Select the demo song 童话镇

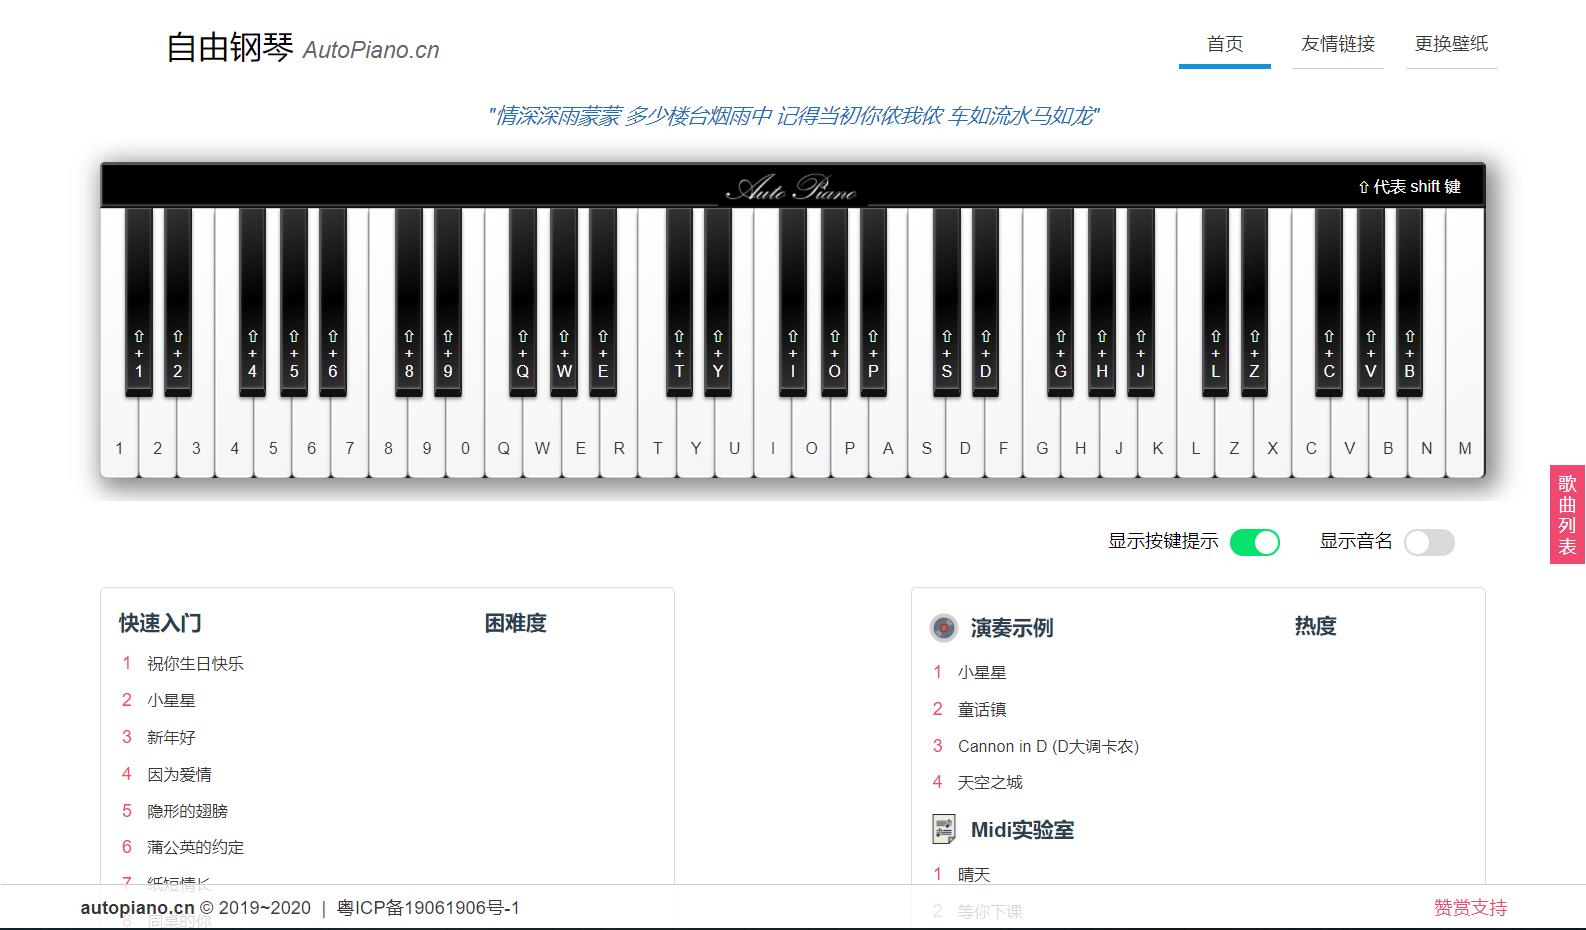point(982,709)
